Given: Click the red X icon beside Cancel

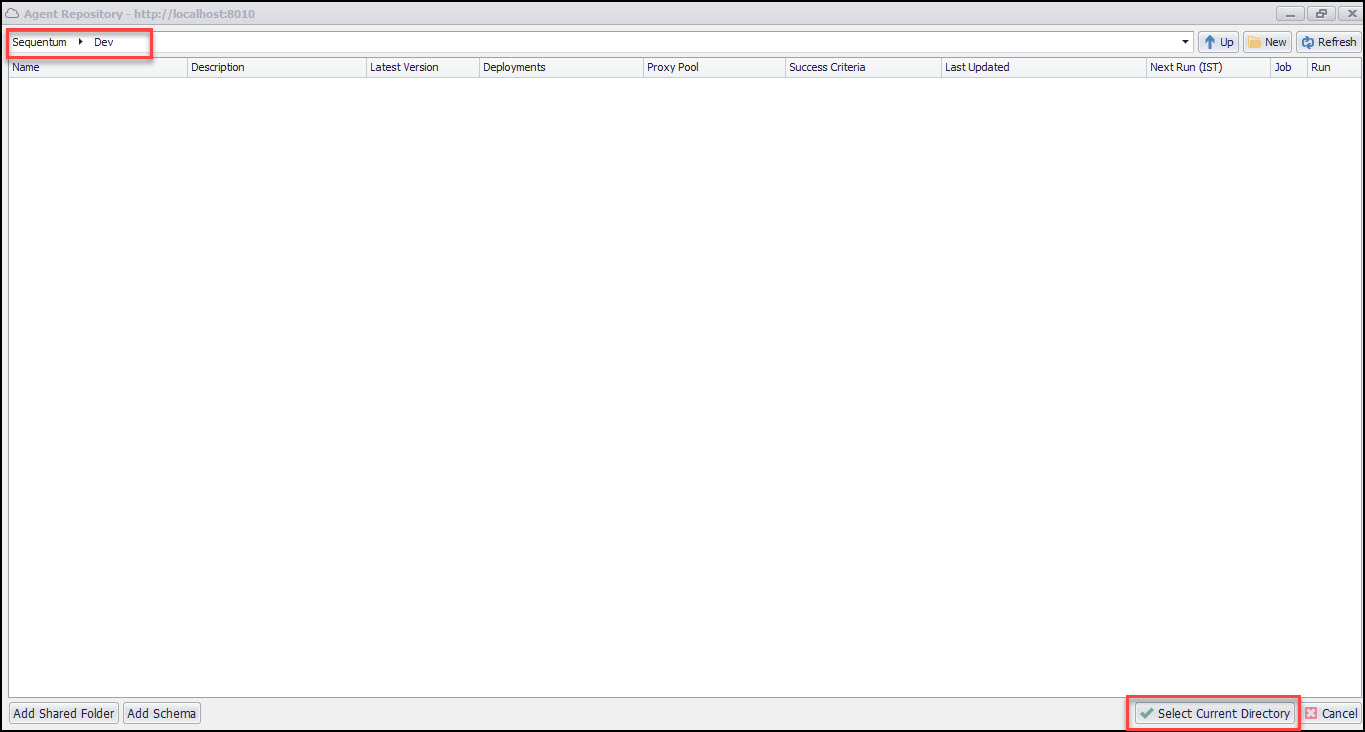Looking at the screenshot, I should [x=1311, y=713].
